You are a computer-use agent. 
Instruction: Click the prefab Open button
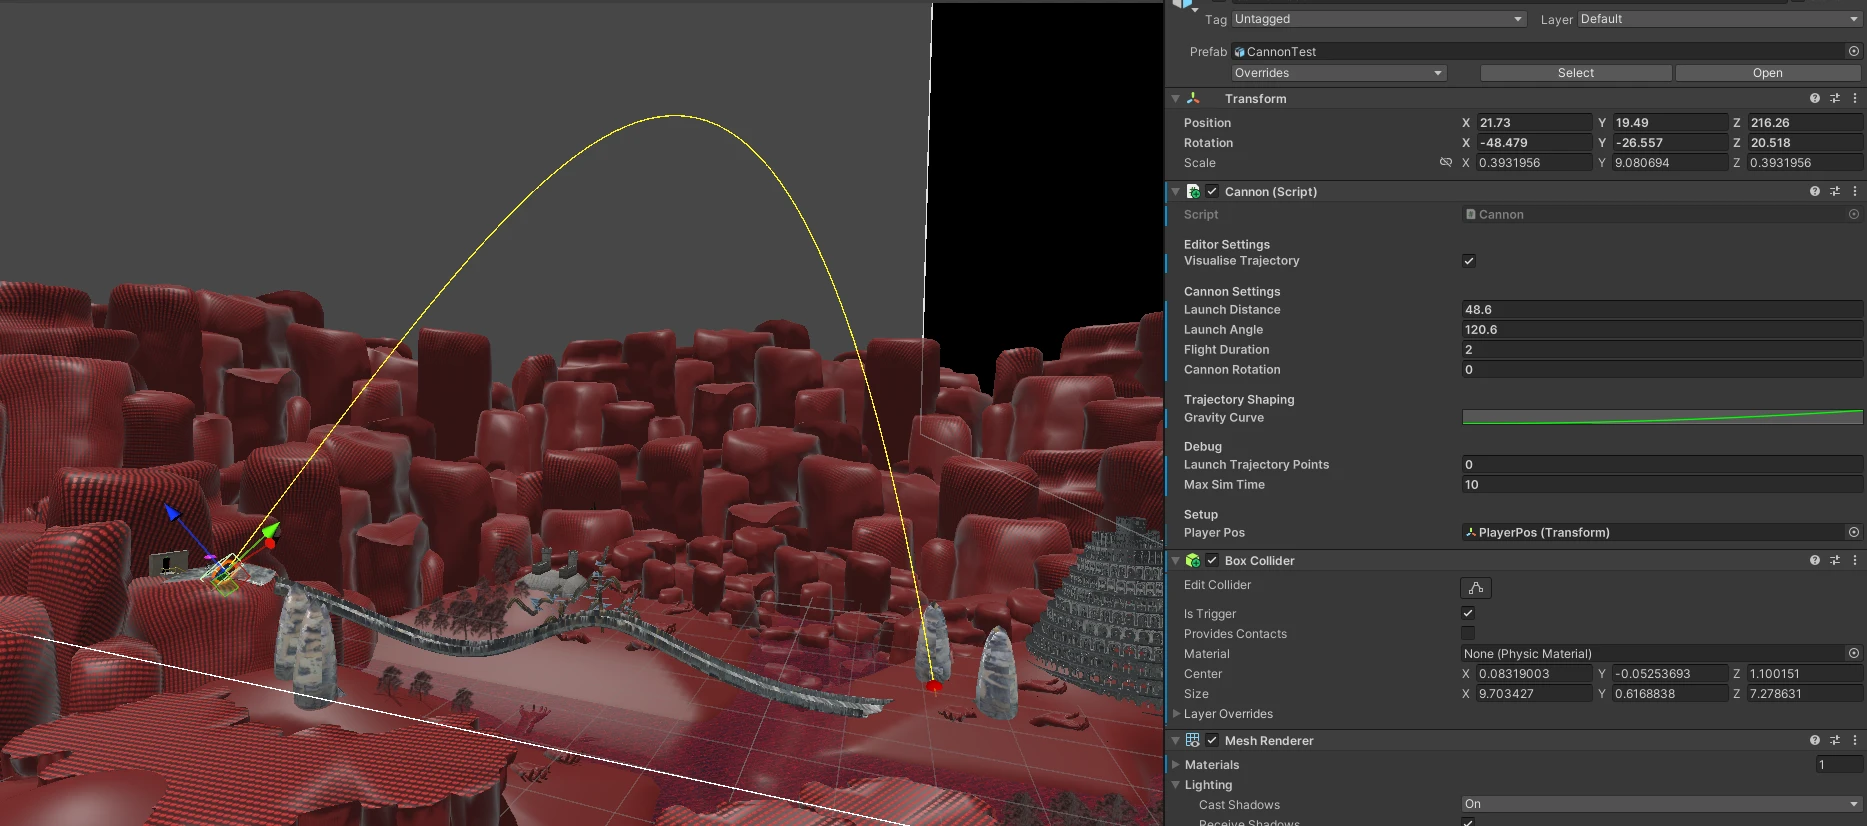(1768, 73)
